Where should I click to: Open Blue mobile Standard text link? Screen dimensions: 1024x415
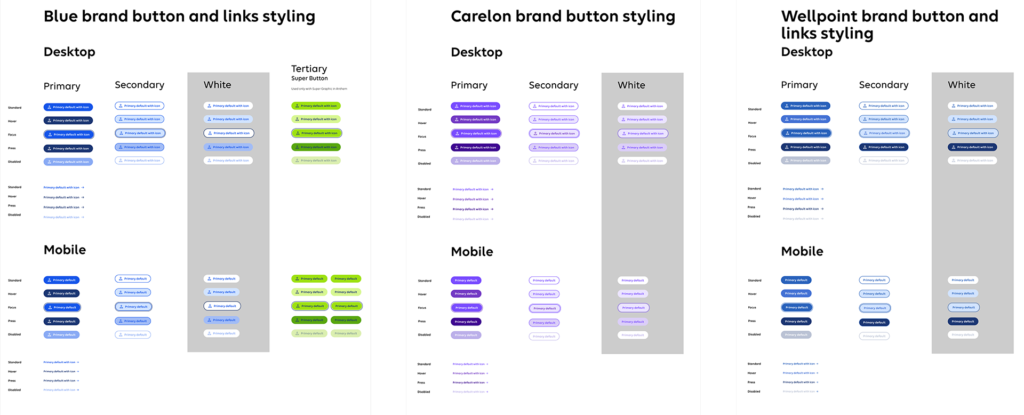[x=60, y=362]
